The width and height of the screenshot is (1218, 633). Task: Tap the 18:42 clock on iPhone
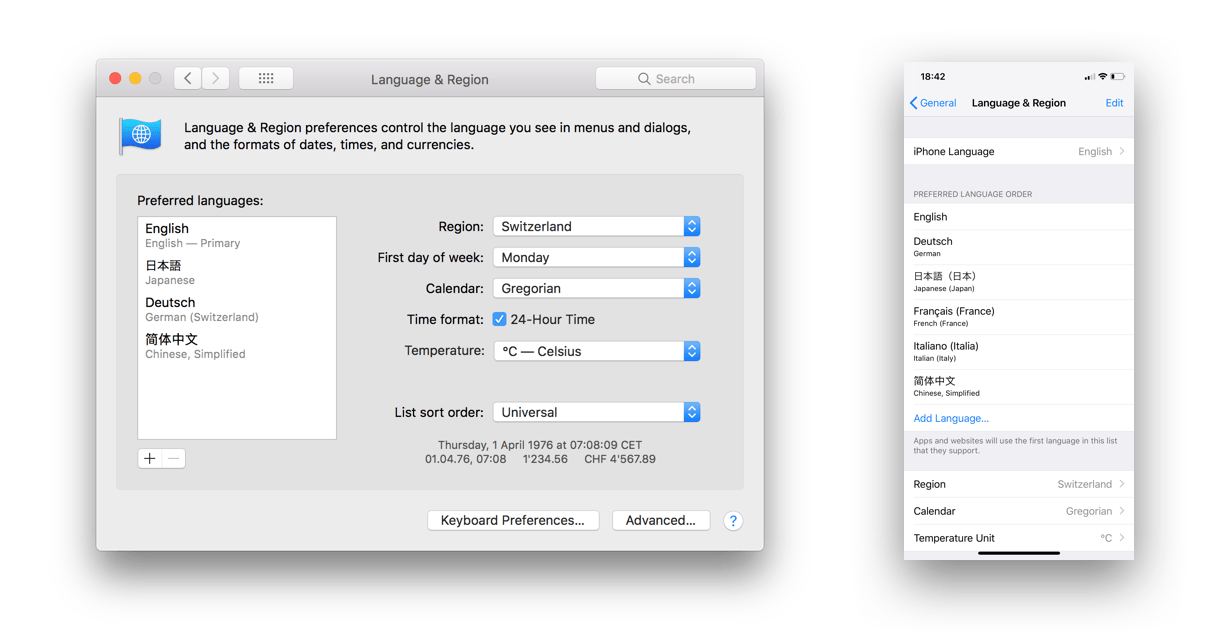tap(933, 77)
